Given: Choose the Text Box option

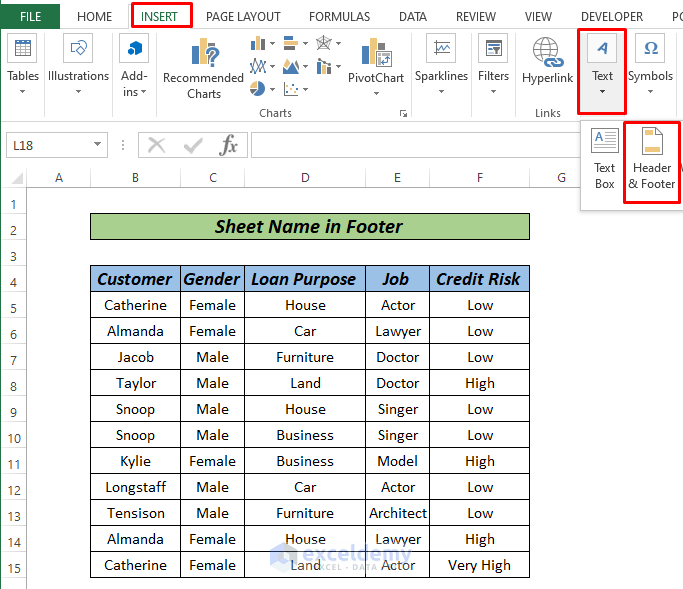Looking at the screenshot, I should [x=605, y=159].
